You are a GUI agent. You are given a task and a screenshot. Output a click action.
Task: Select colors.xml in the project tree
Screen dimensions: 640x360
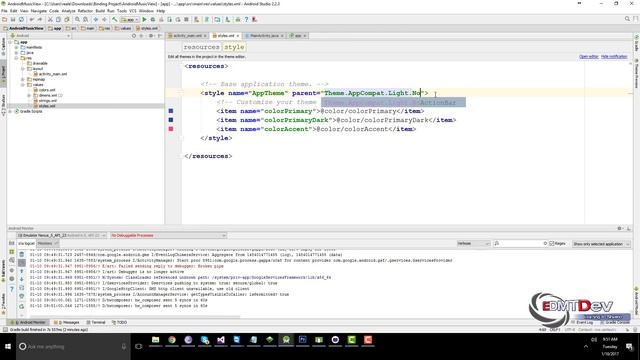click(47, 90)
